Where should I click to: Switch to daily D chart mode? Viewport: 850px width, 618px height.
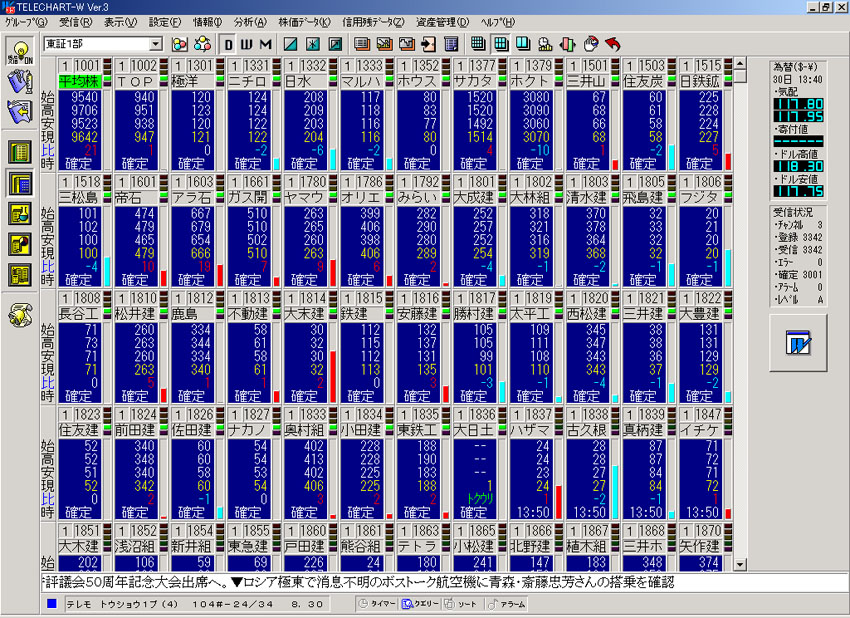[x=228, y=44]
